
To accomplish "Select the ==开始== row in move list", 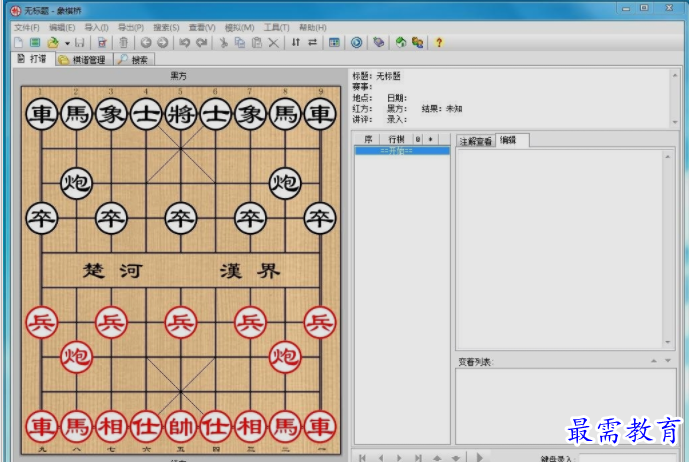I will 402,151.
